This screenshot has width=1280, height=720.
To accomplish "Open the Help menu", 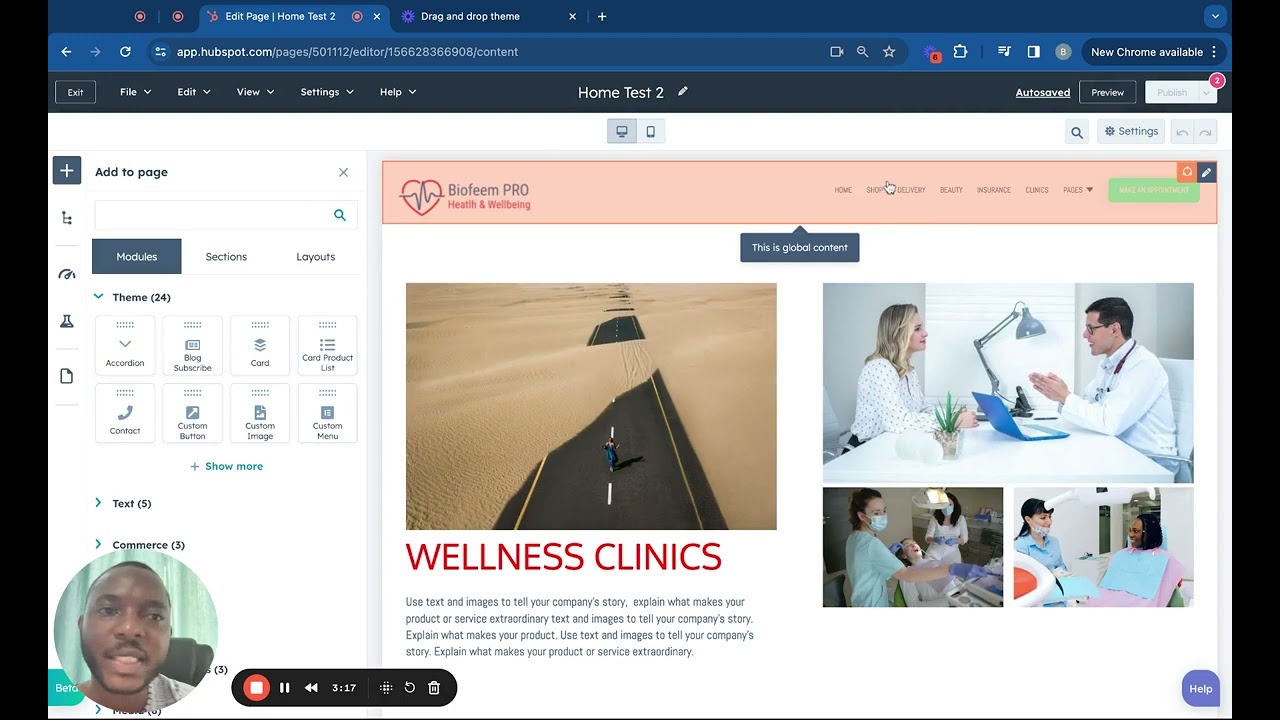I will coord(398,92).
